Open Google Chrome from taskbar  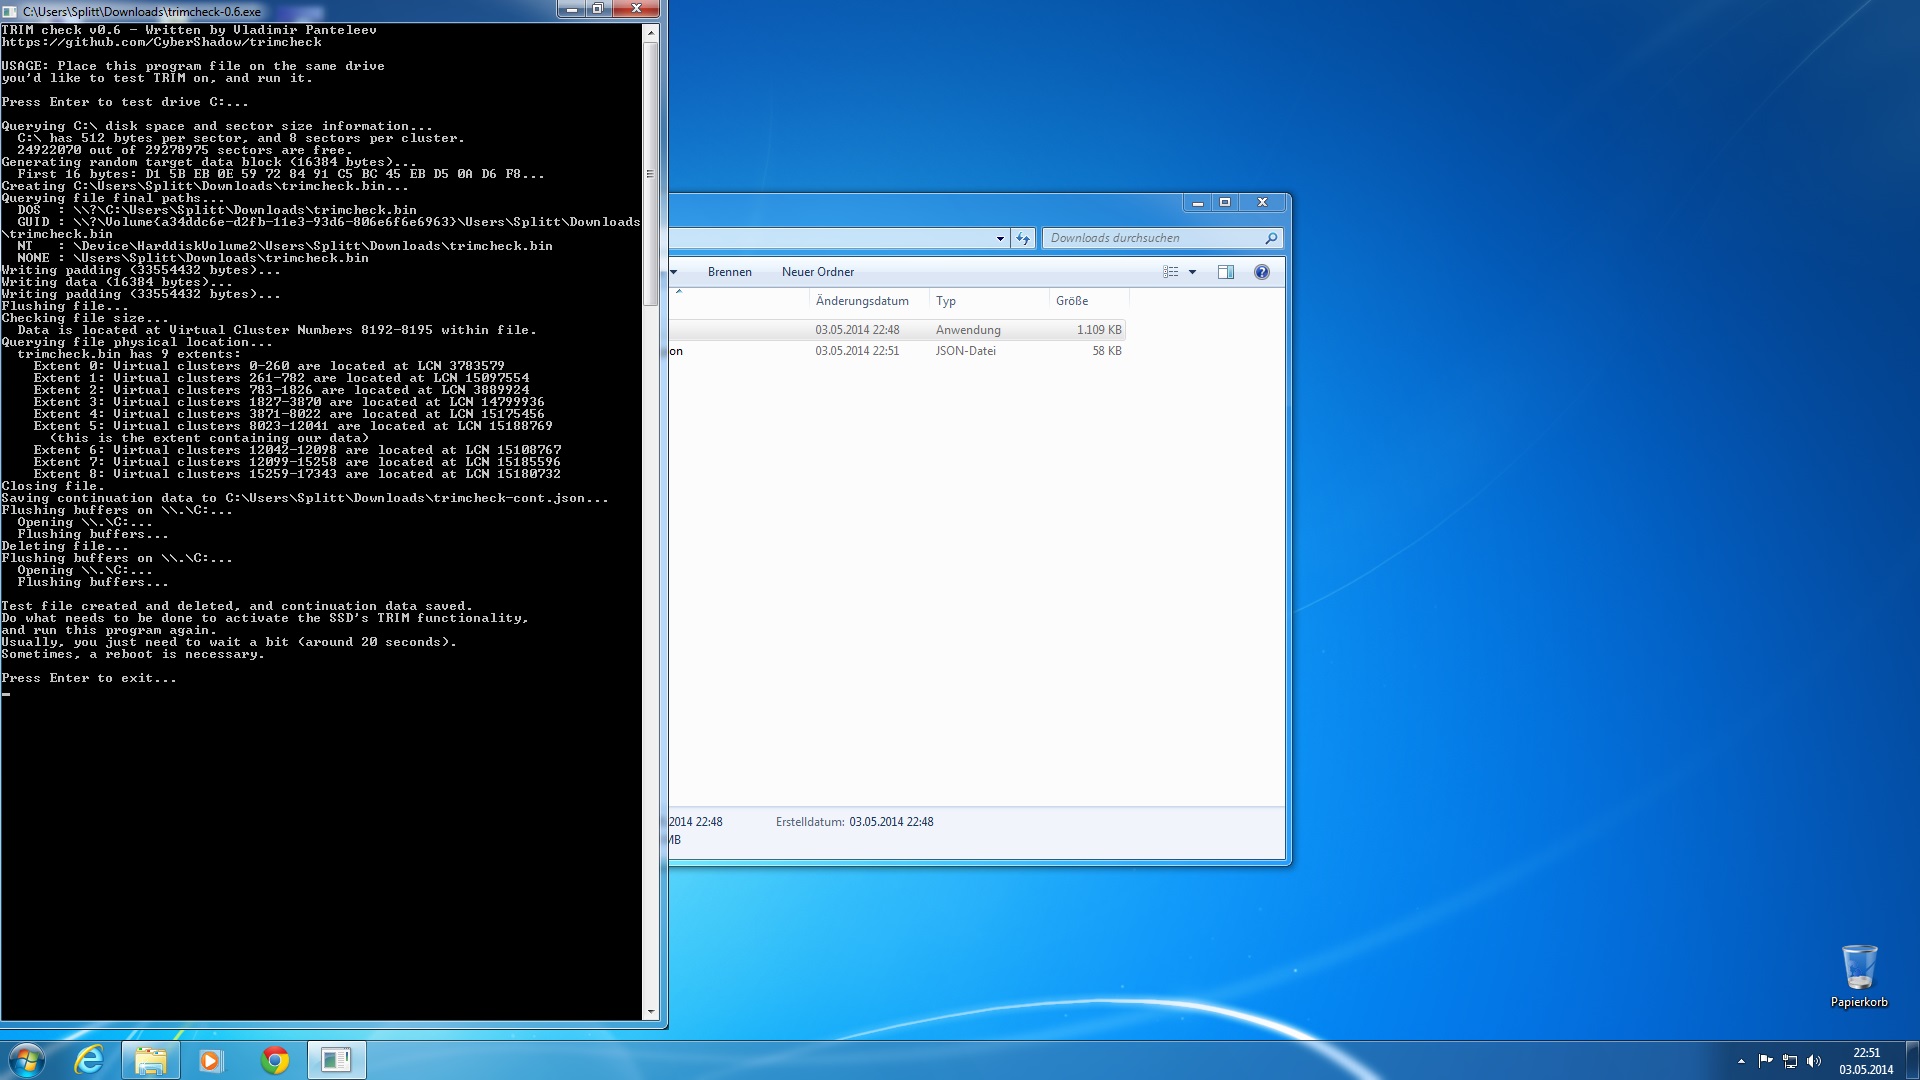click(274, 1060)
